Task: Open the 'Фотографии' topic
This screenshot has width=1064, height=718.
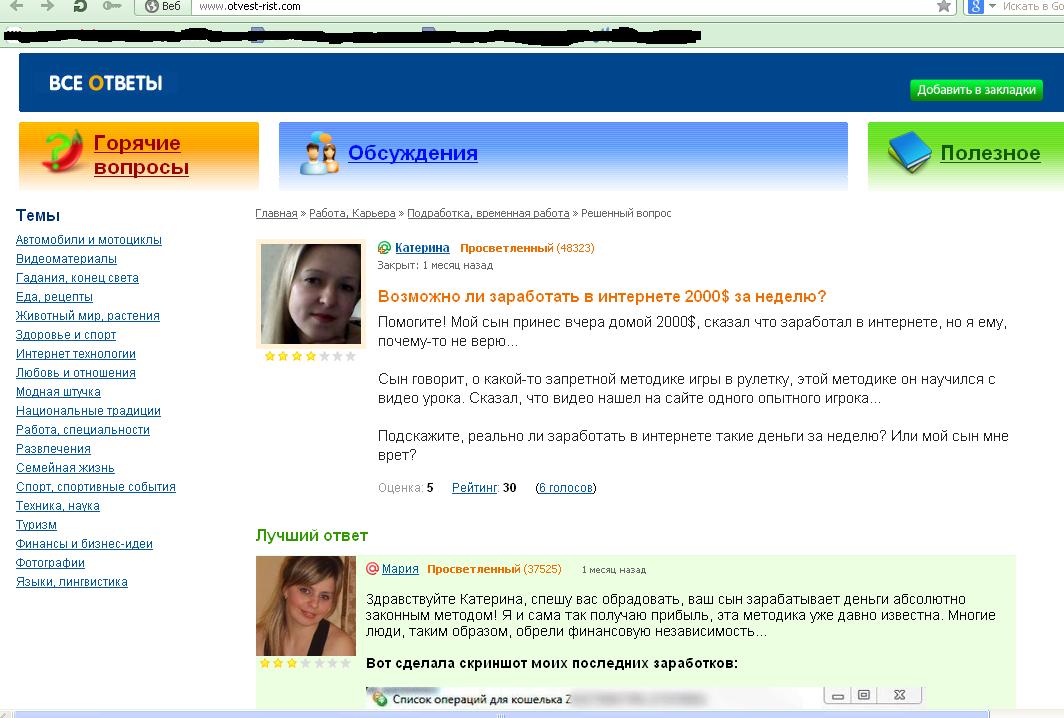Action: [x=50, y=563]
